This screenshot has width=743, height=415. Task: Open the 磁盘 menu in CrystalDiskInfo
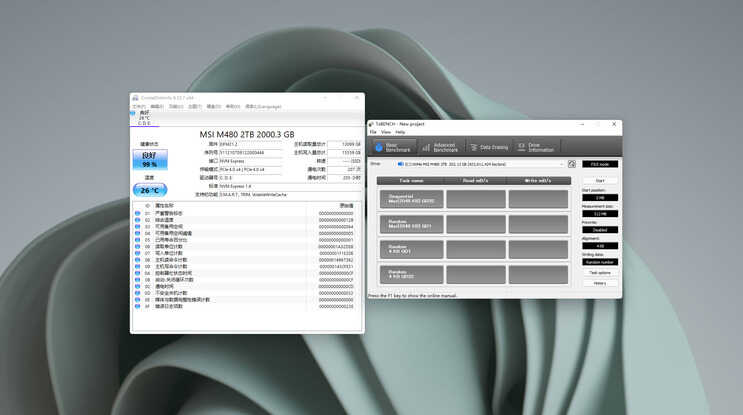[214, 107]
